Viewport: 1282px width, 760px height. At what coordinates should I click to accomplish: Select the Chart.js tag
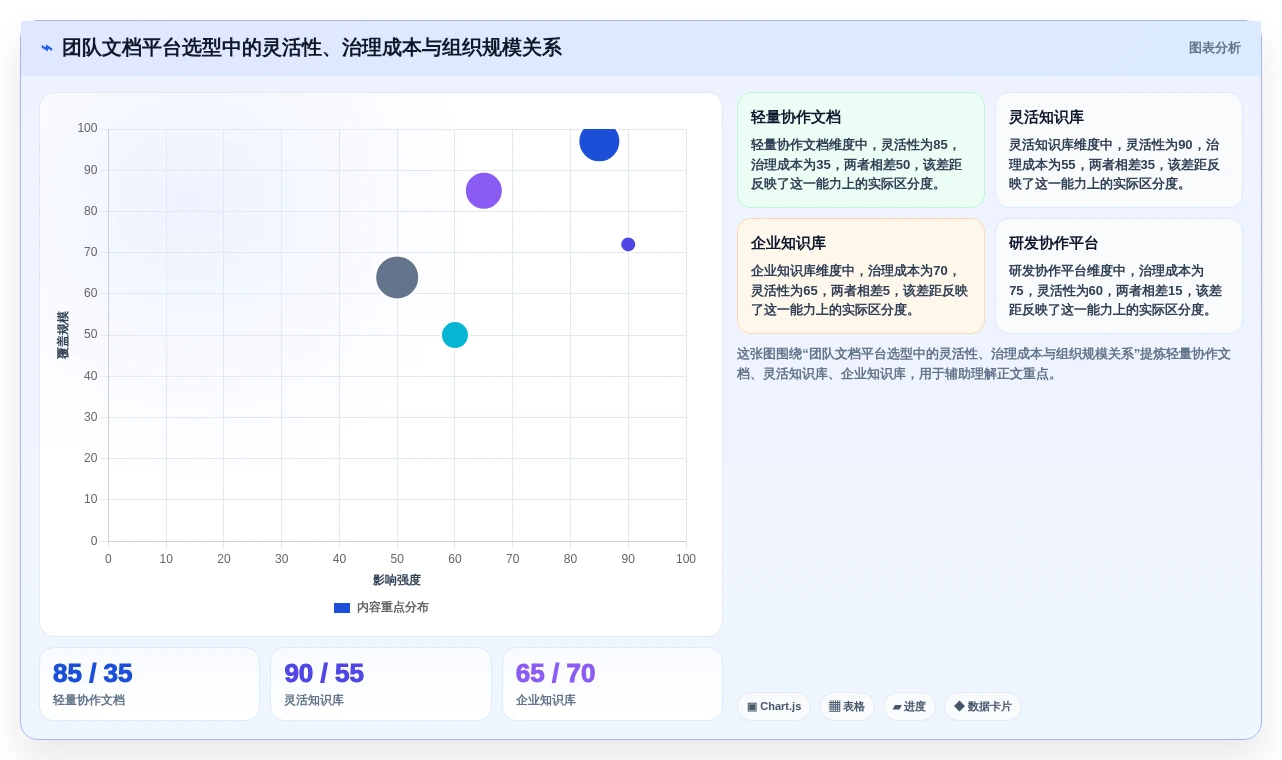[774, 707]
